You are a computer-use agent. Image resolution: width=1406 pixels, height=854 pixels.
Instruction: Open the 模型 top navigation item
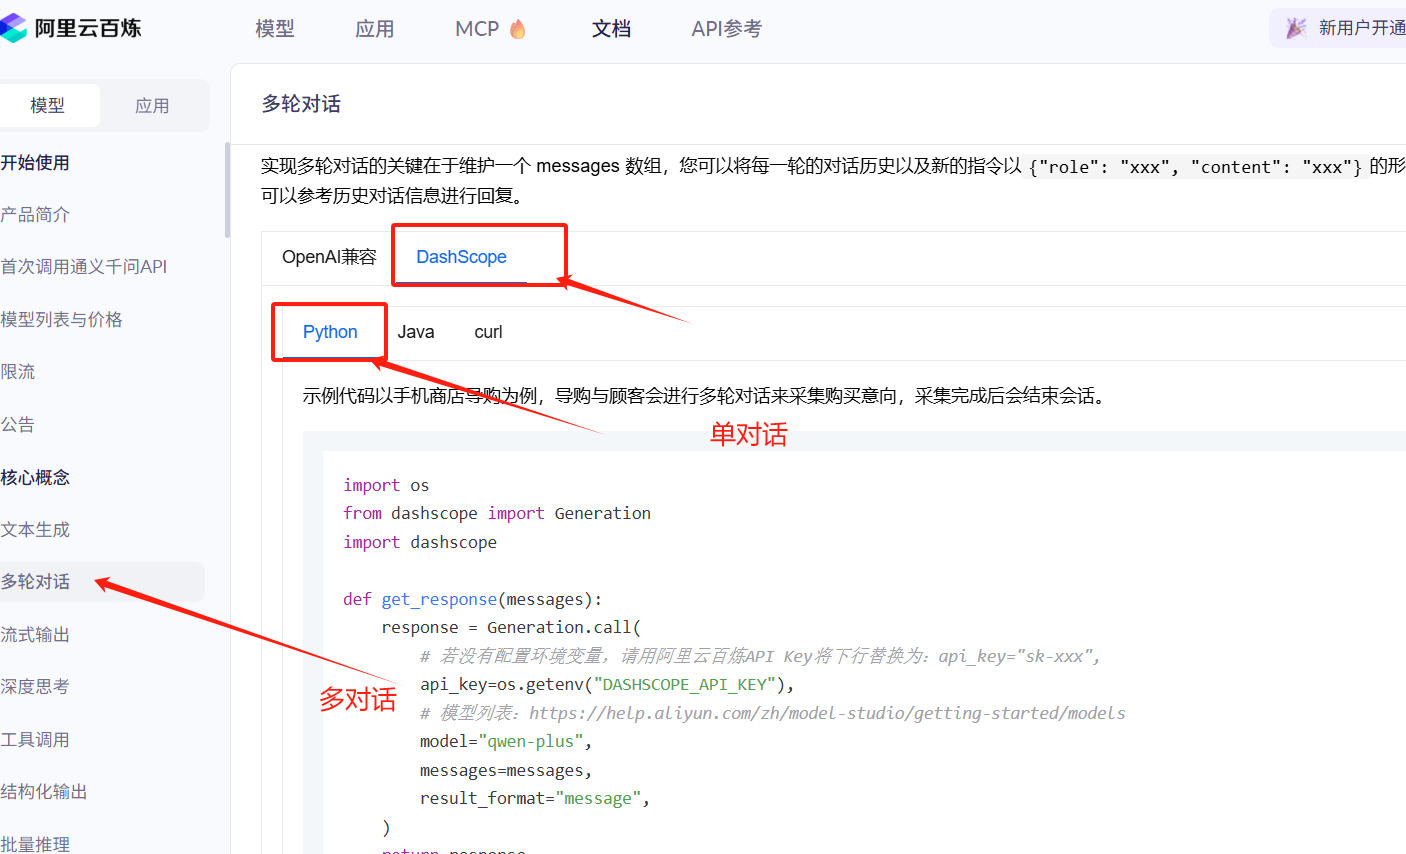(275, 29)
